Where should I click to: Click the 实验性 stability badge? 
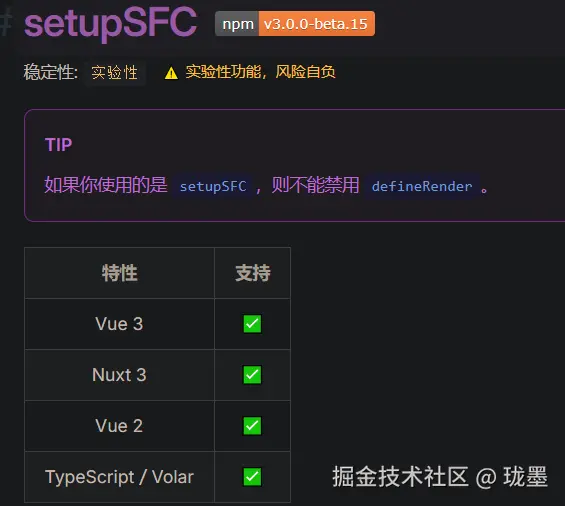click(x=115, y=73)
